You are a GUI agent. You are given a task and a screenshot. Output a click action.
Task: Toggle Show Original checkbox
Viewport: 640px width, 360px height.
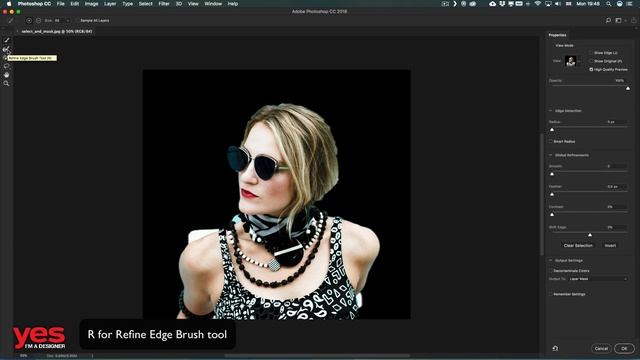tap(591, 61)
